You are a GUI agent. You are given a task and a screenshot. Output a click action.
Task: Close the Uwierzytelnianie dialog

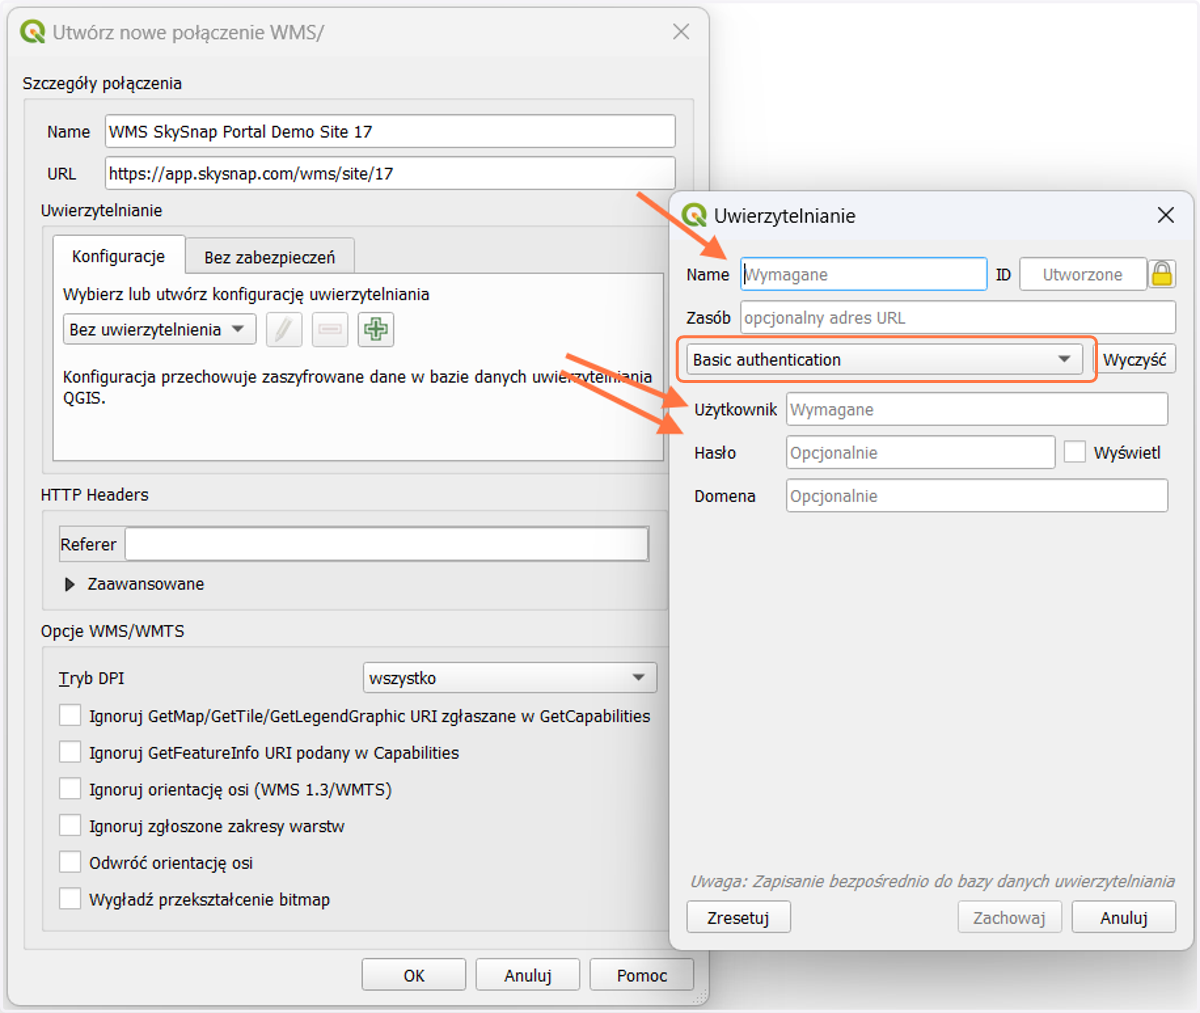click(1165, 215)
